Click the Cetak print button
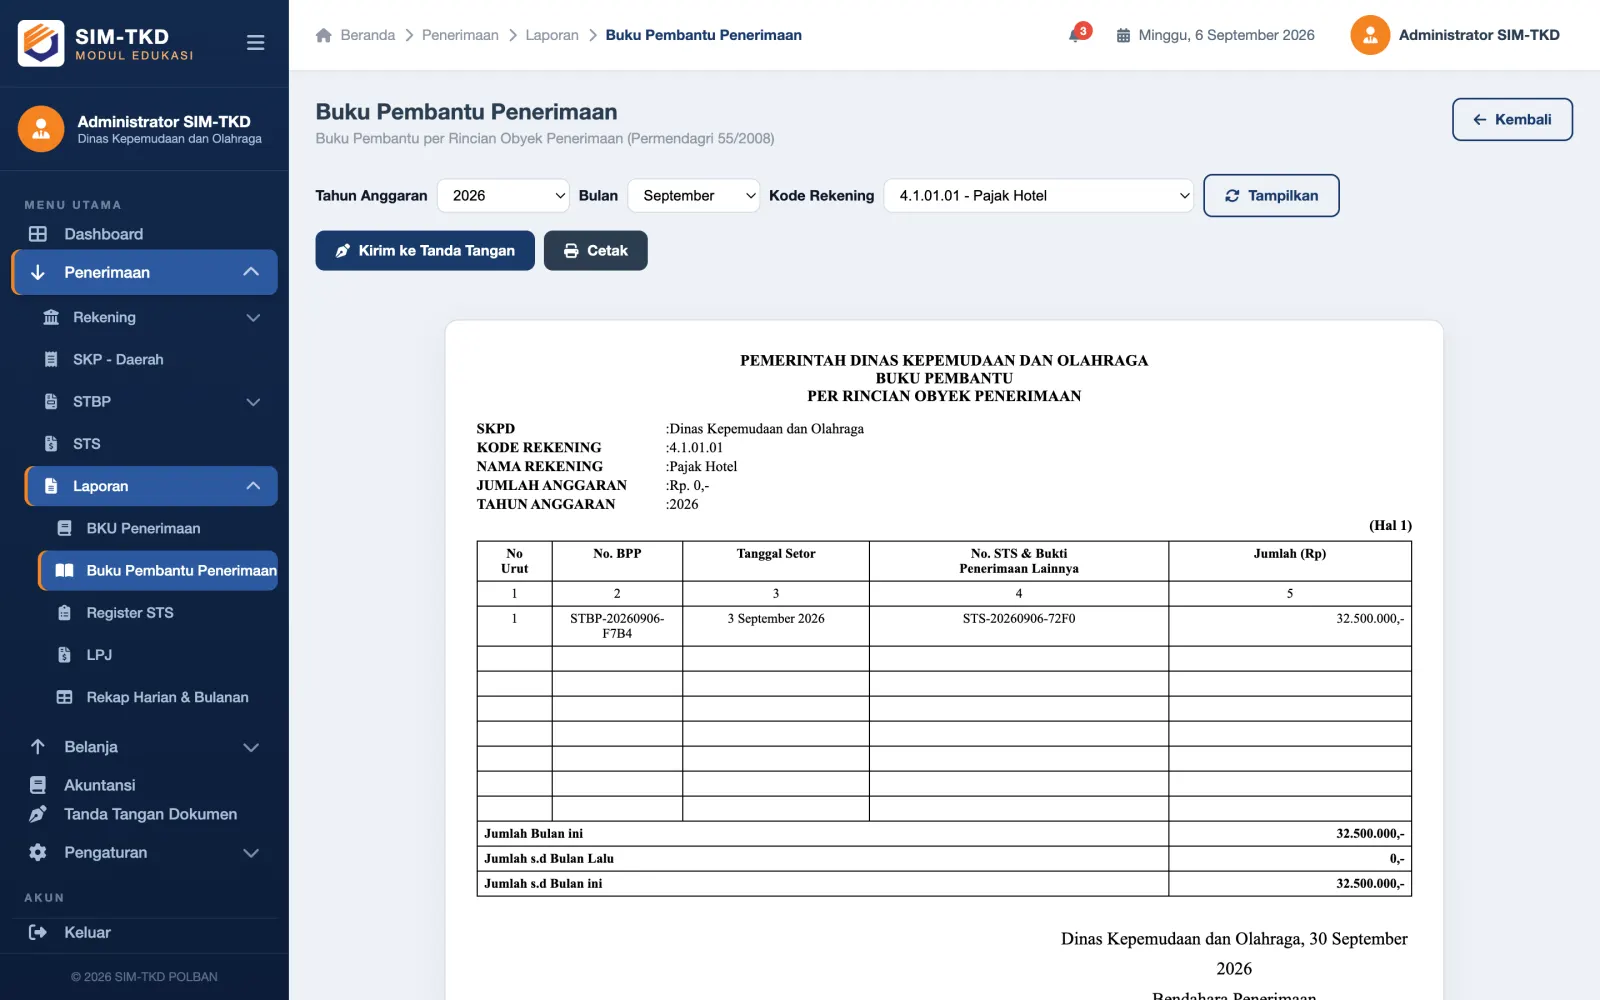Screen dimensions: 1600x1000 (595, 250)
